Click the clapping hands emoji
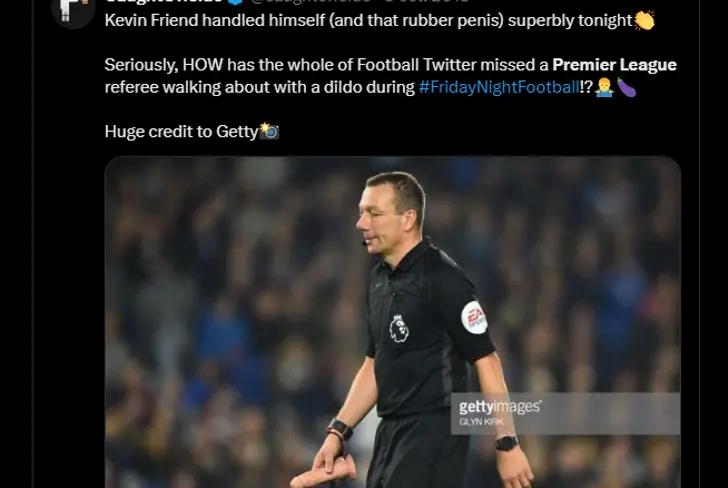 click(x=644, y=20)
